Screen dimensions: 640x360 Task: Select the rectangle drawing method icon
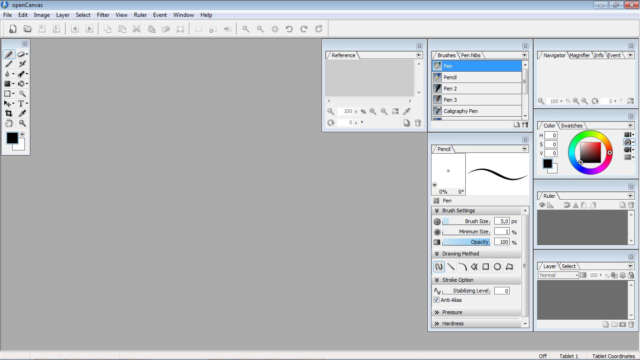[x=486, y=267]
